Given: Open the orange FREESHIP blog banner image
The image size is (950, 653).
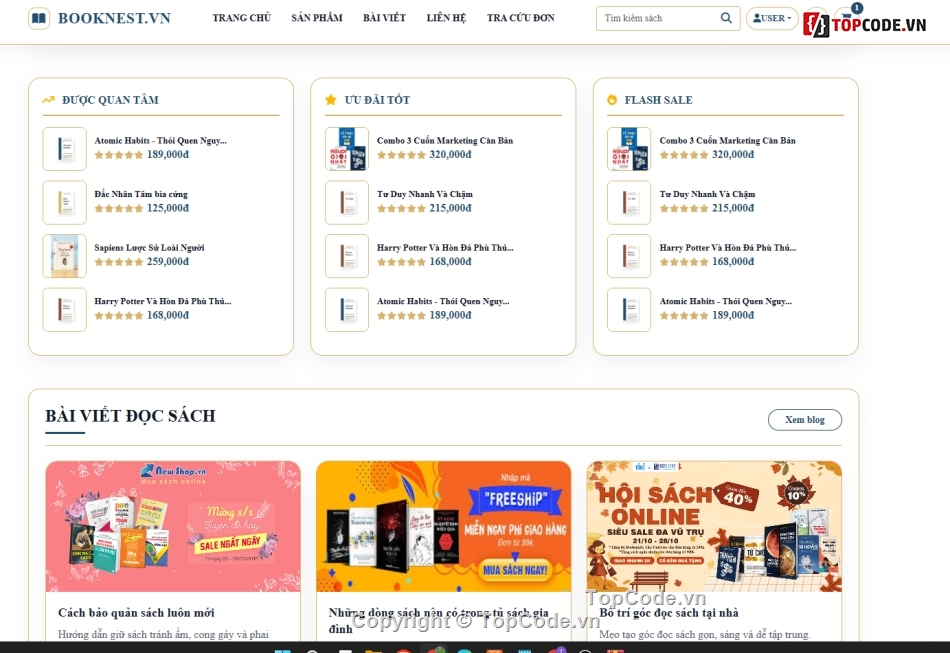Looking at the screenshot, I should [443, 526].
